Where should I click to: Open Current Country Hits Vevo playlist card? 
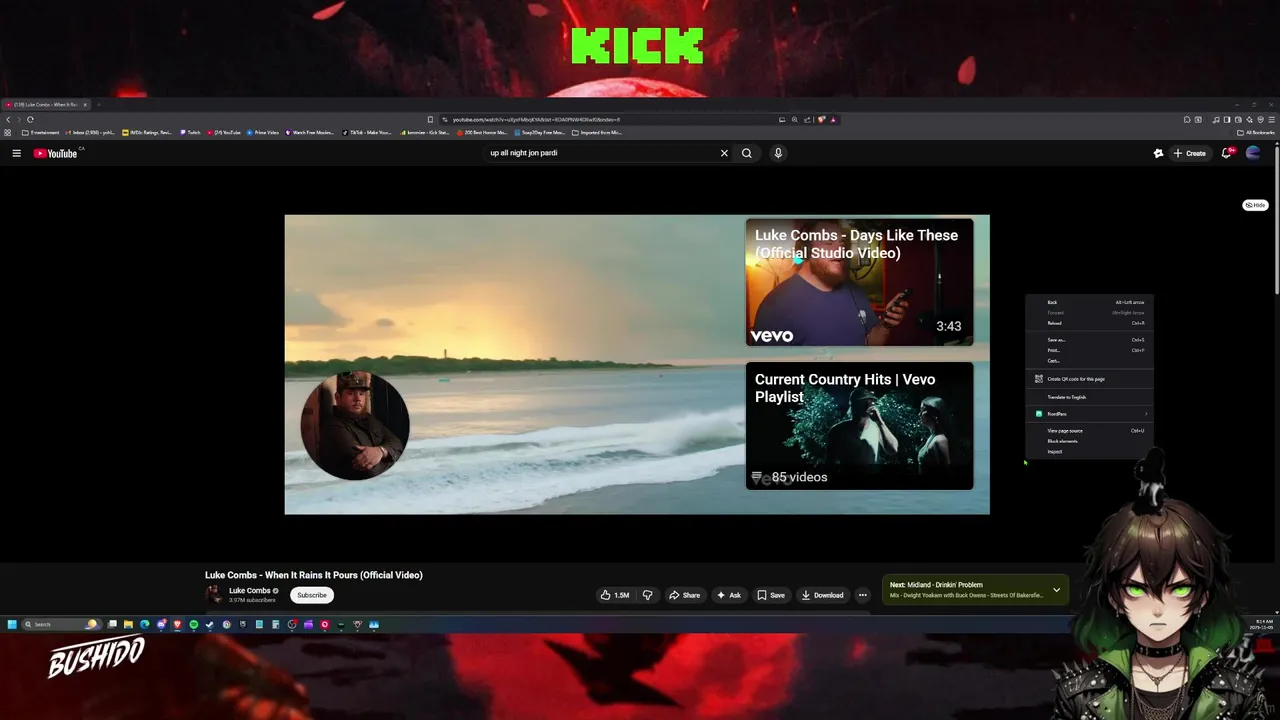click(x=859, y=425)
